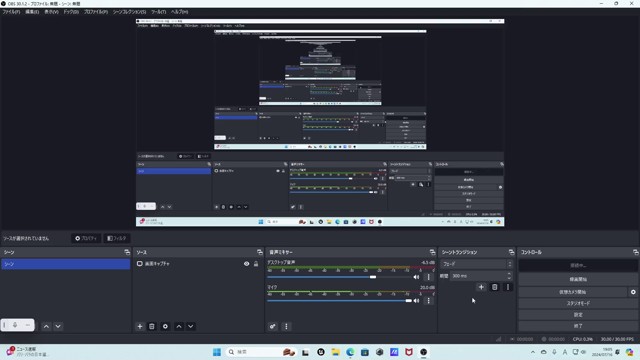Viewport: 640px width, 360px height.
Task: Open the Tools menu in the menu bar
Action: point(158,12)
